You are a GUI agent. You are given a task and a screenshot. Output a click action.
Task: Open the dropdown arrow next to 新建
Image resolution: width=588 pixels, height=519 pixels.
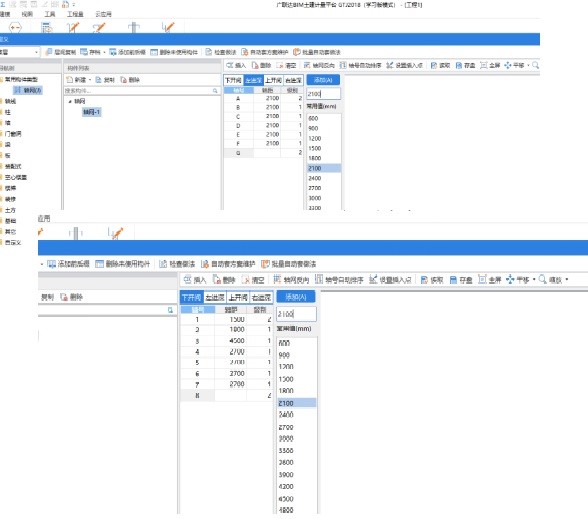tap(90, 80)
